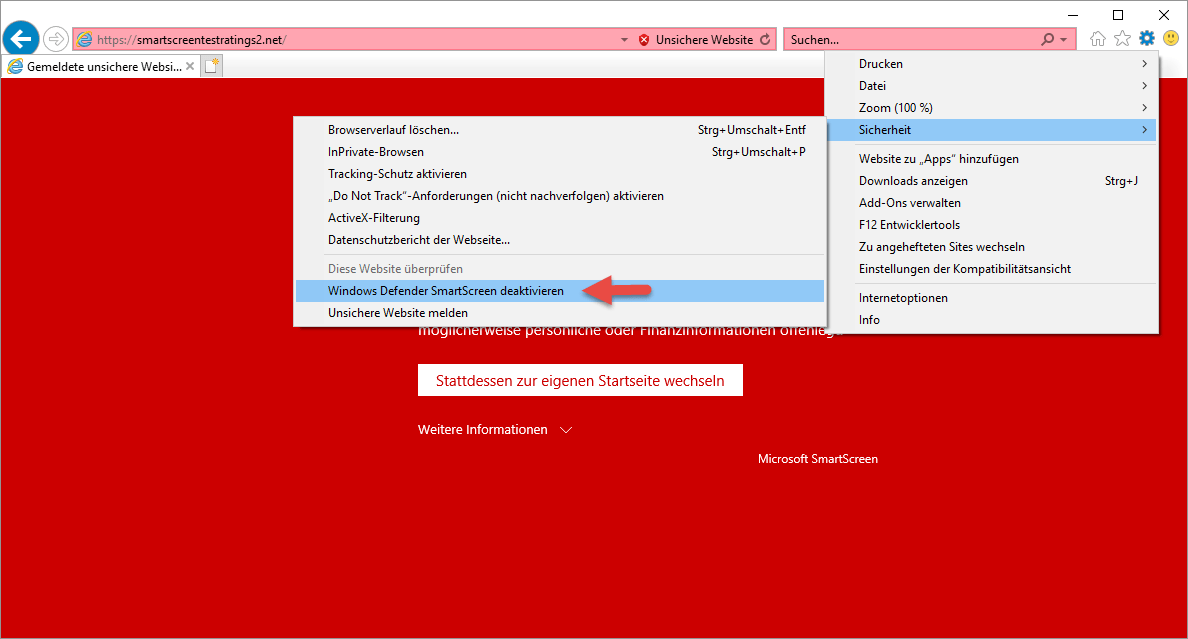Open address bar dropdown arrow
Screen dimensions: 1188x639
(x=625, y=40)
